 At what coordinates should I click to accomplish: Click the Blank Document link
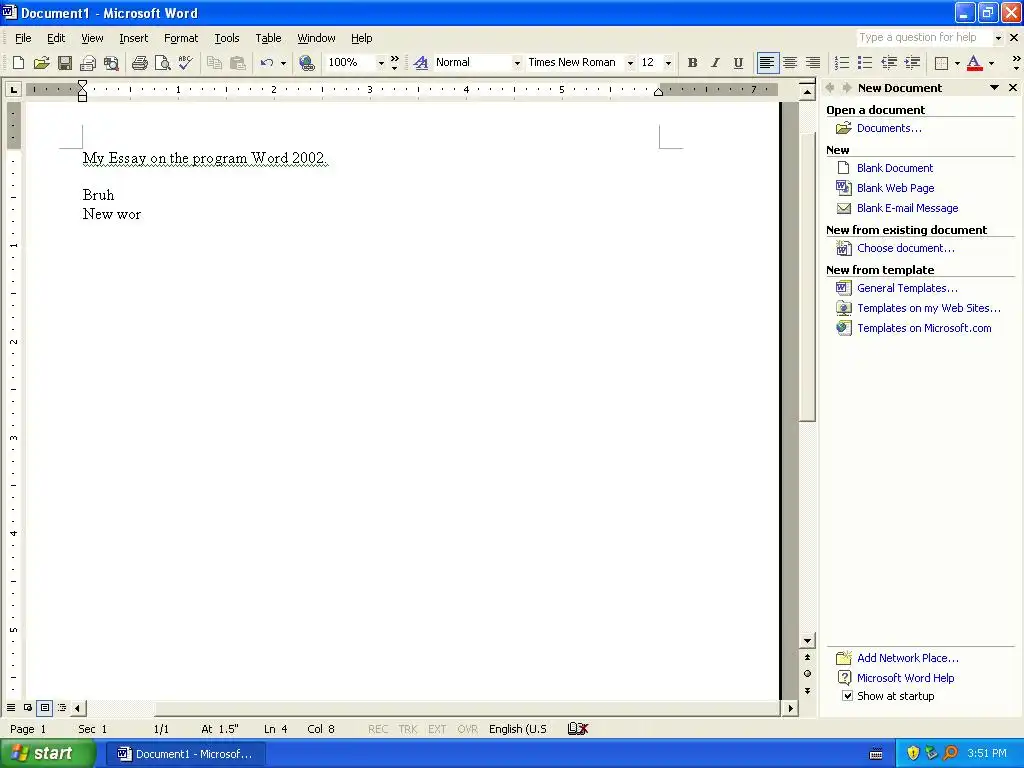coord(895,168)
